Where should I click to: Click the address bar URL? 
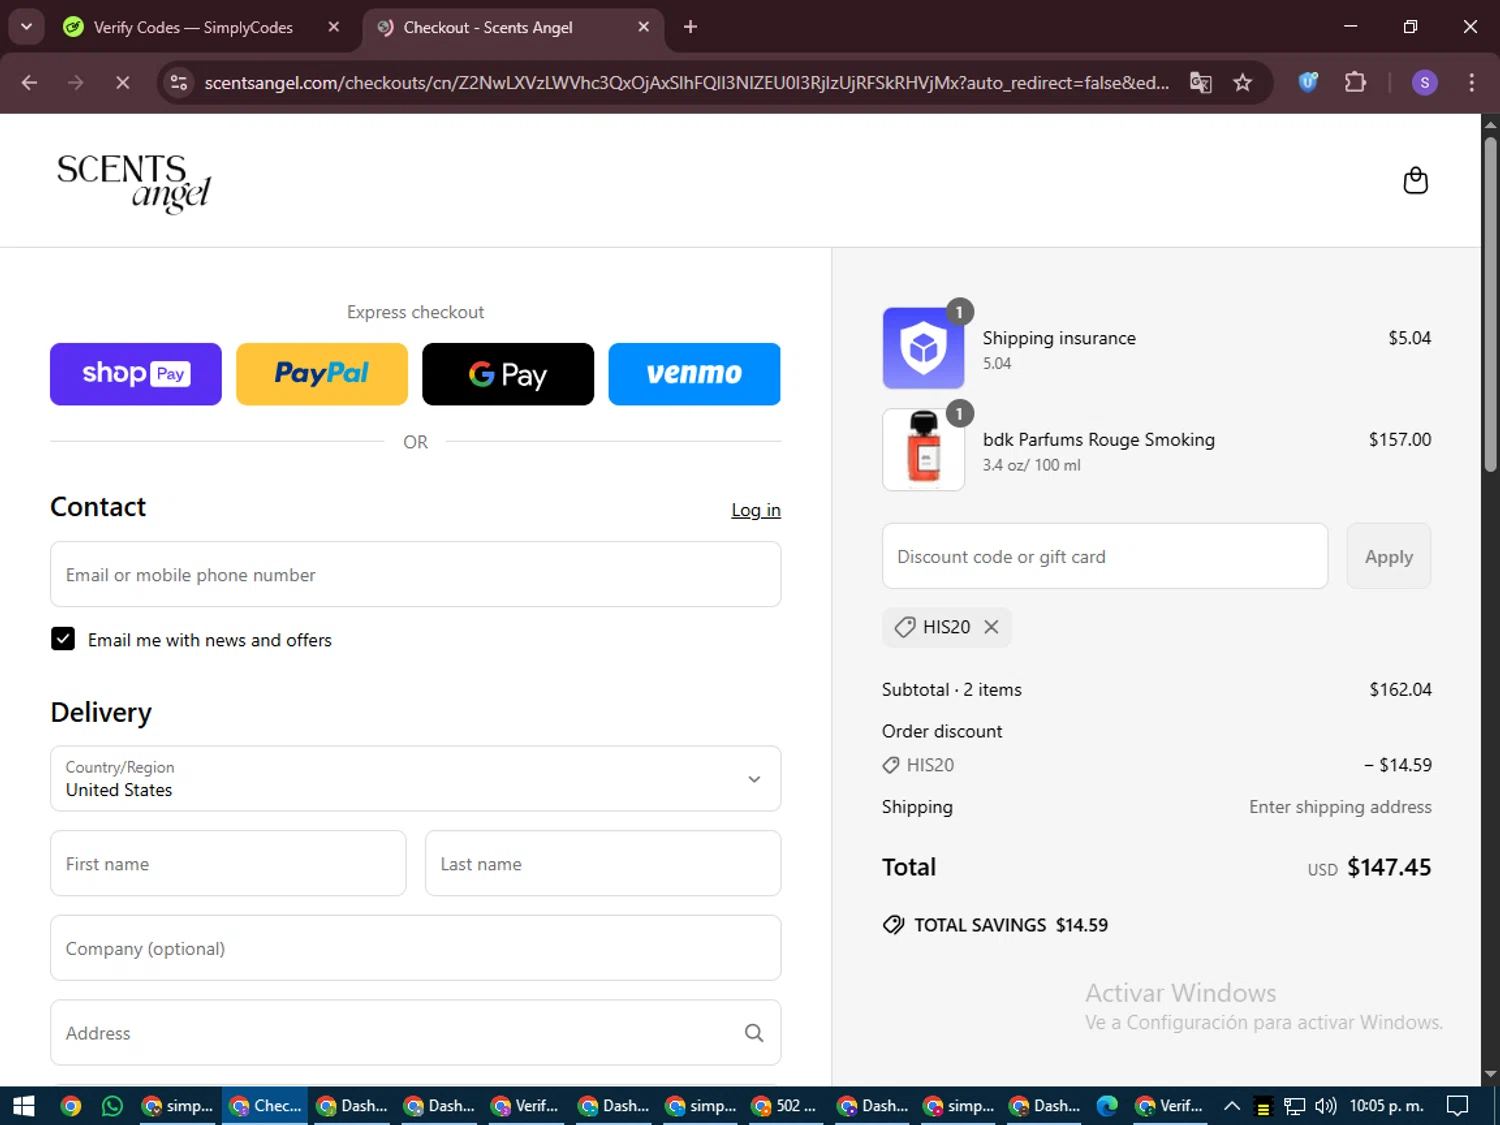687,82
